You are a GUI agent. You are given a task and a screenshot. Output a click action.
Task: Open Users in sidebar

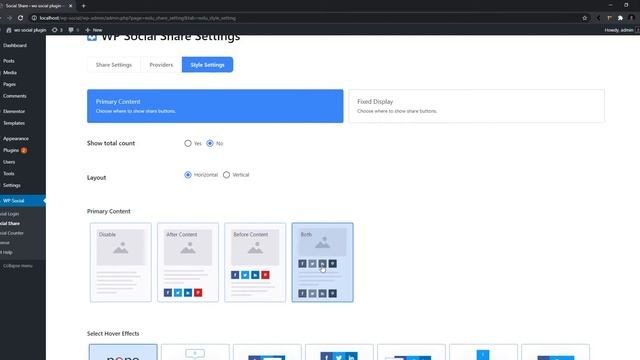click(9, 162)
